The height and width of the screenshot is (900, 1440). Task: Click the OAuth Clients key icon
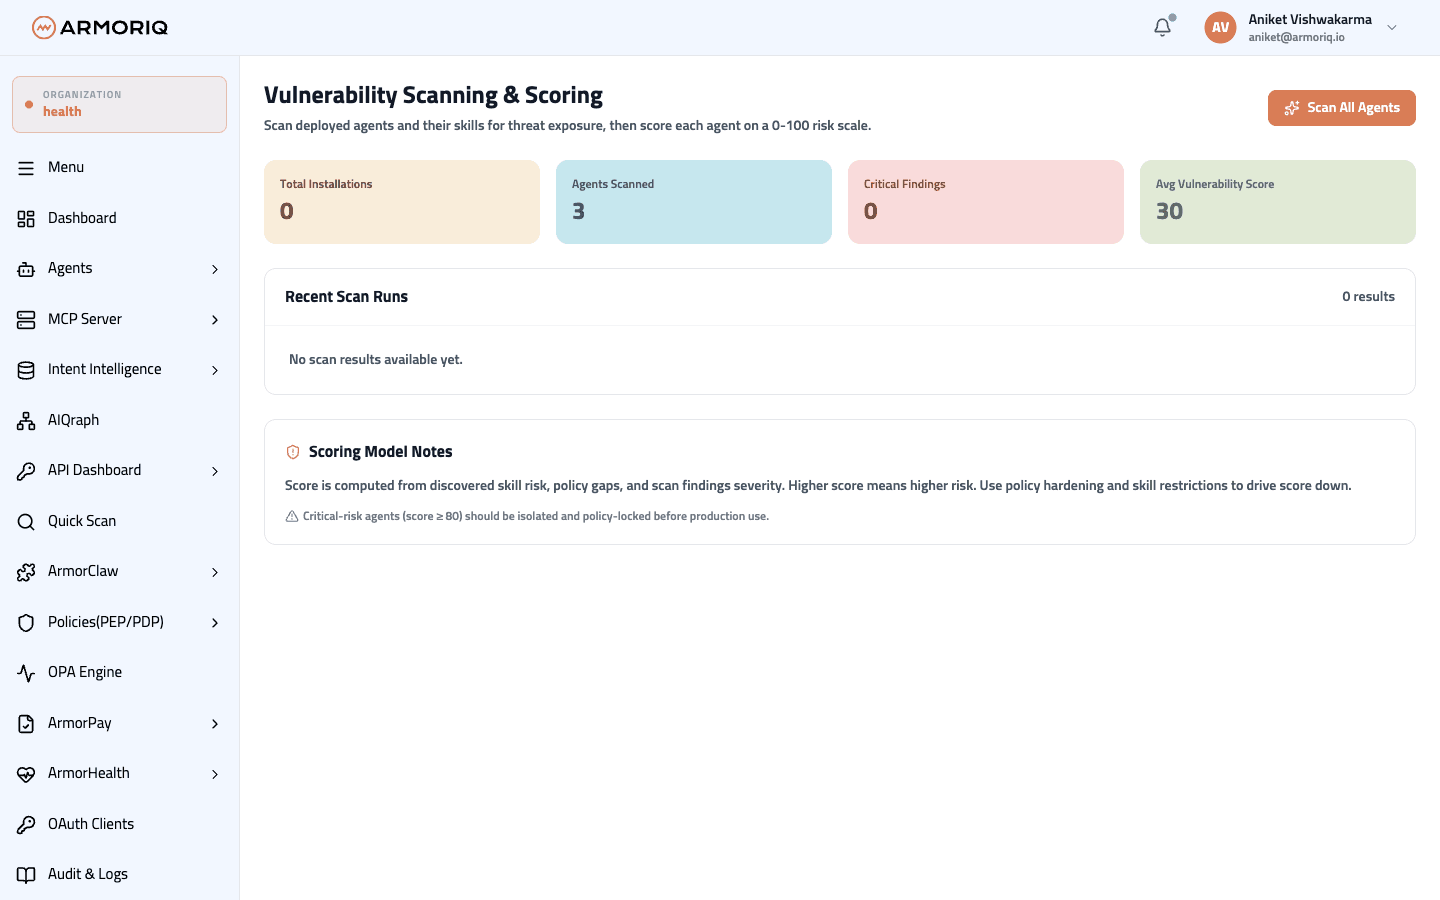click(x=26, y=824)
